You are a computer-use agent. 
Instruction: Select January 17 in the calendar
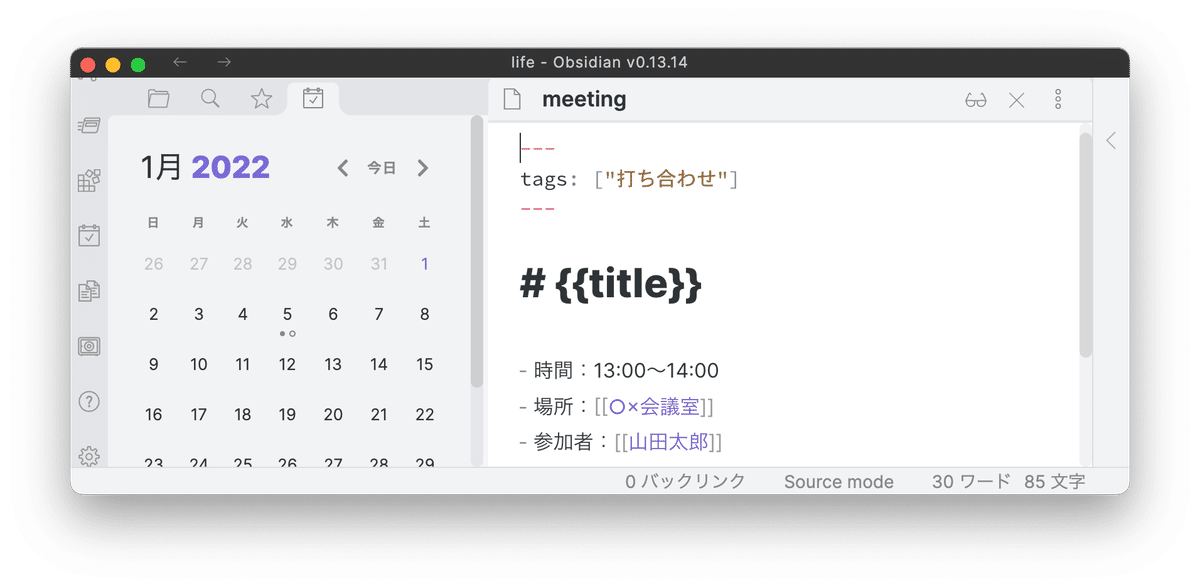pyautogui.click(x=199, y=414)
